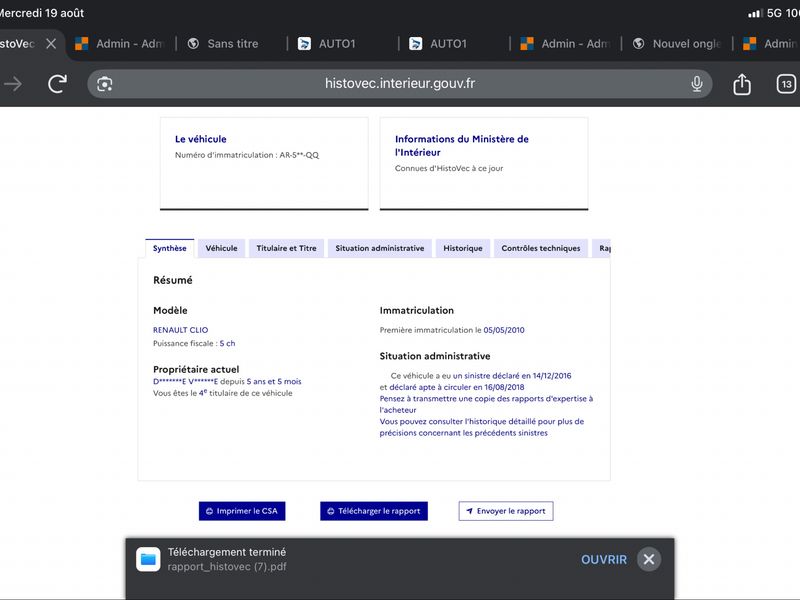Tap the forward navigation arrow

click(x=13, y=84)
